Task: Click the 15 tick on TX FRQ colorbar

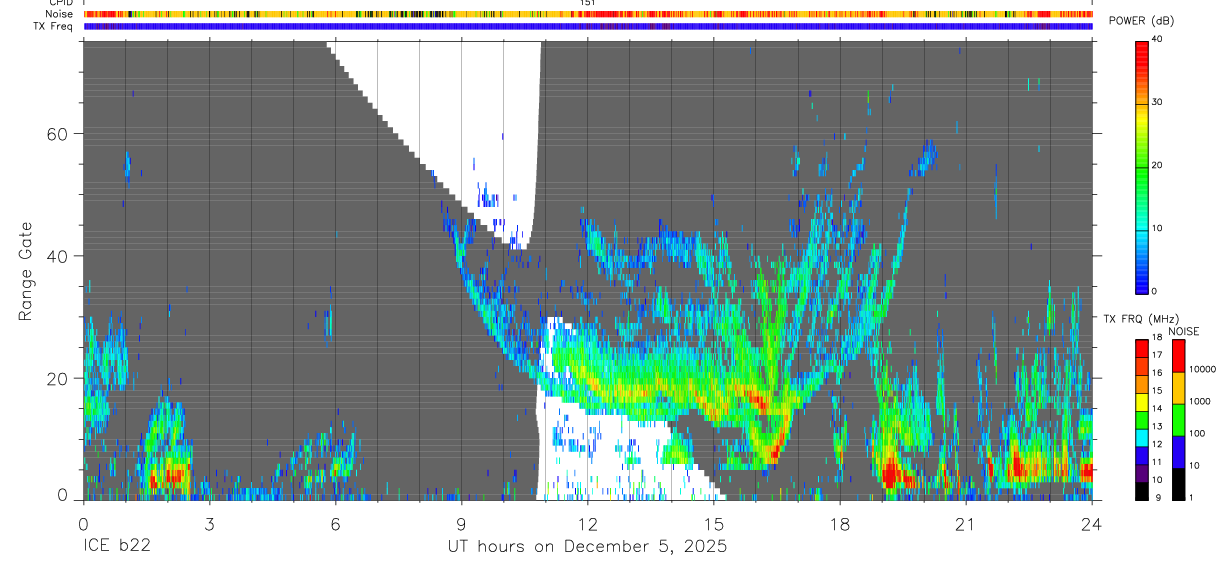Action: pyautogui.click(x=1158, y=391)
